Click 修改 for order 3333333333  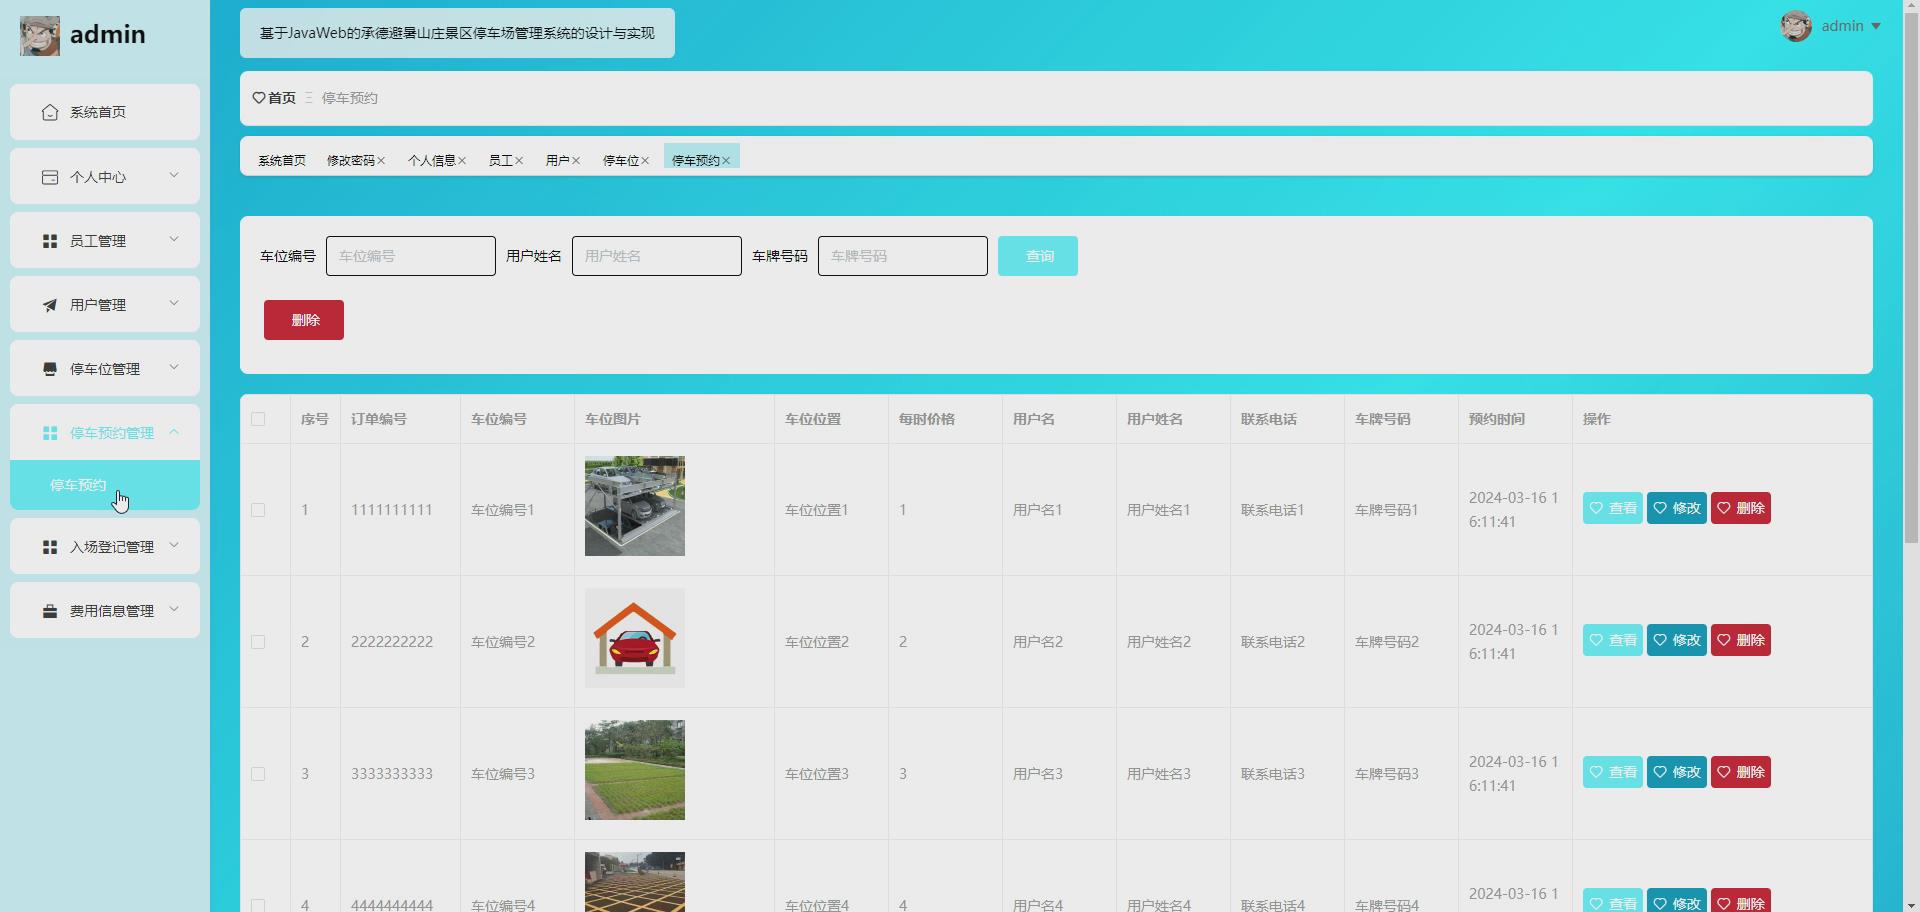click(x=1677, y=772)
